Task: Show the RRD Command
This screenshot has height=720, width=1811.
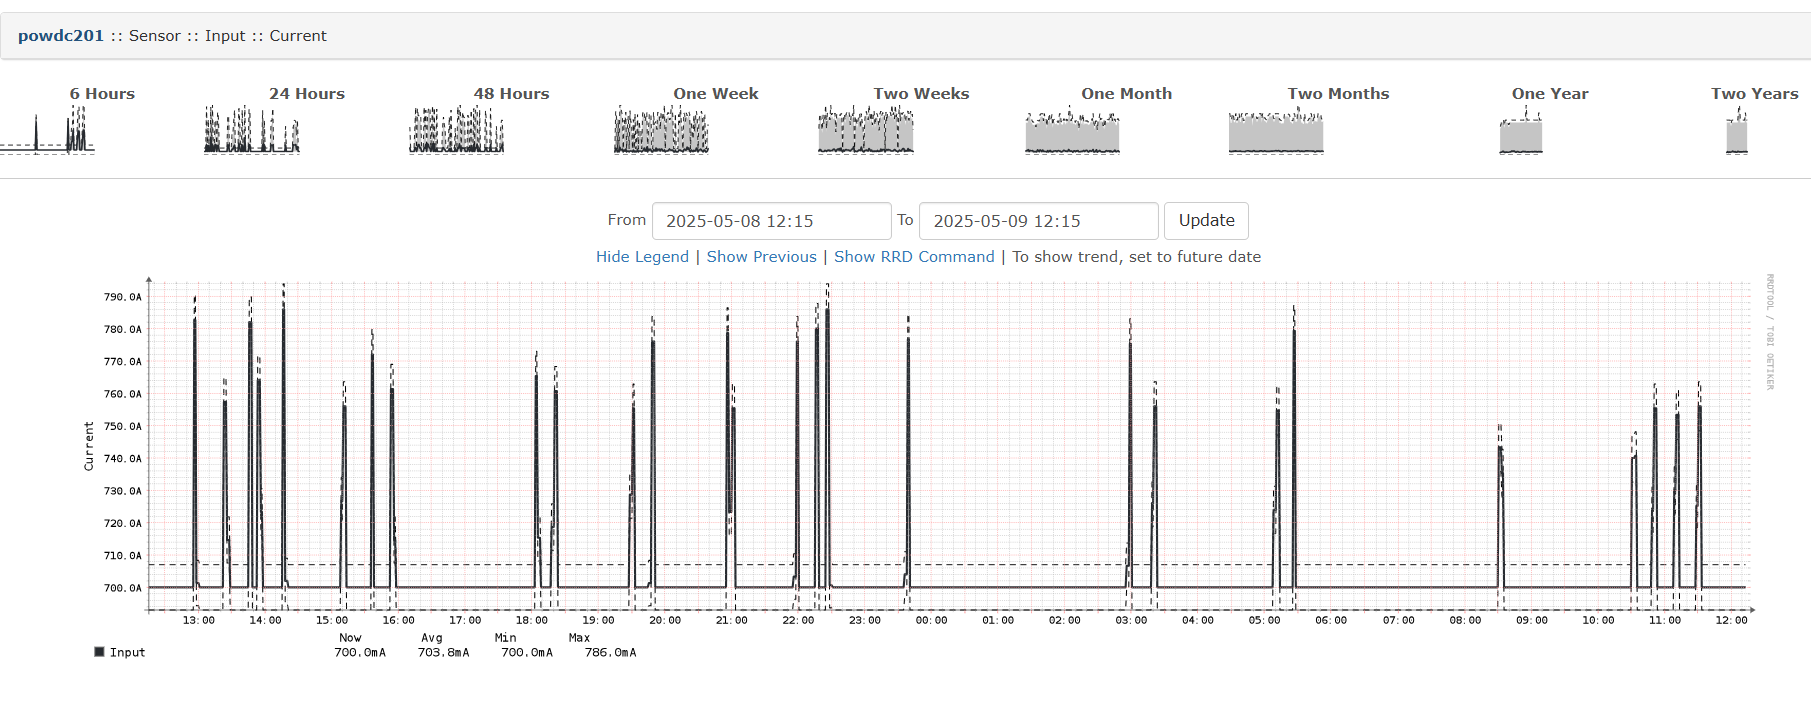Action: [914, 257]
